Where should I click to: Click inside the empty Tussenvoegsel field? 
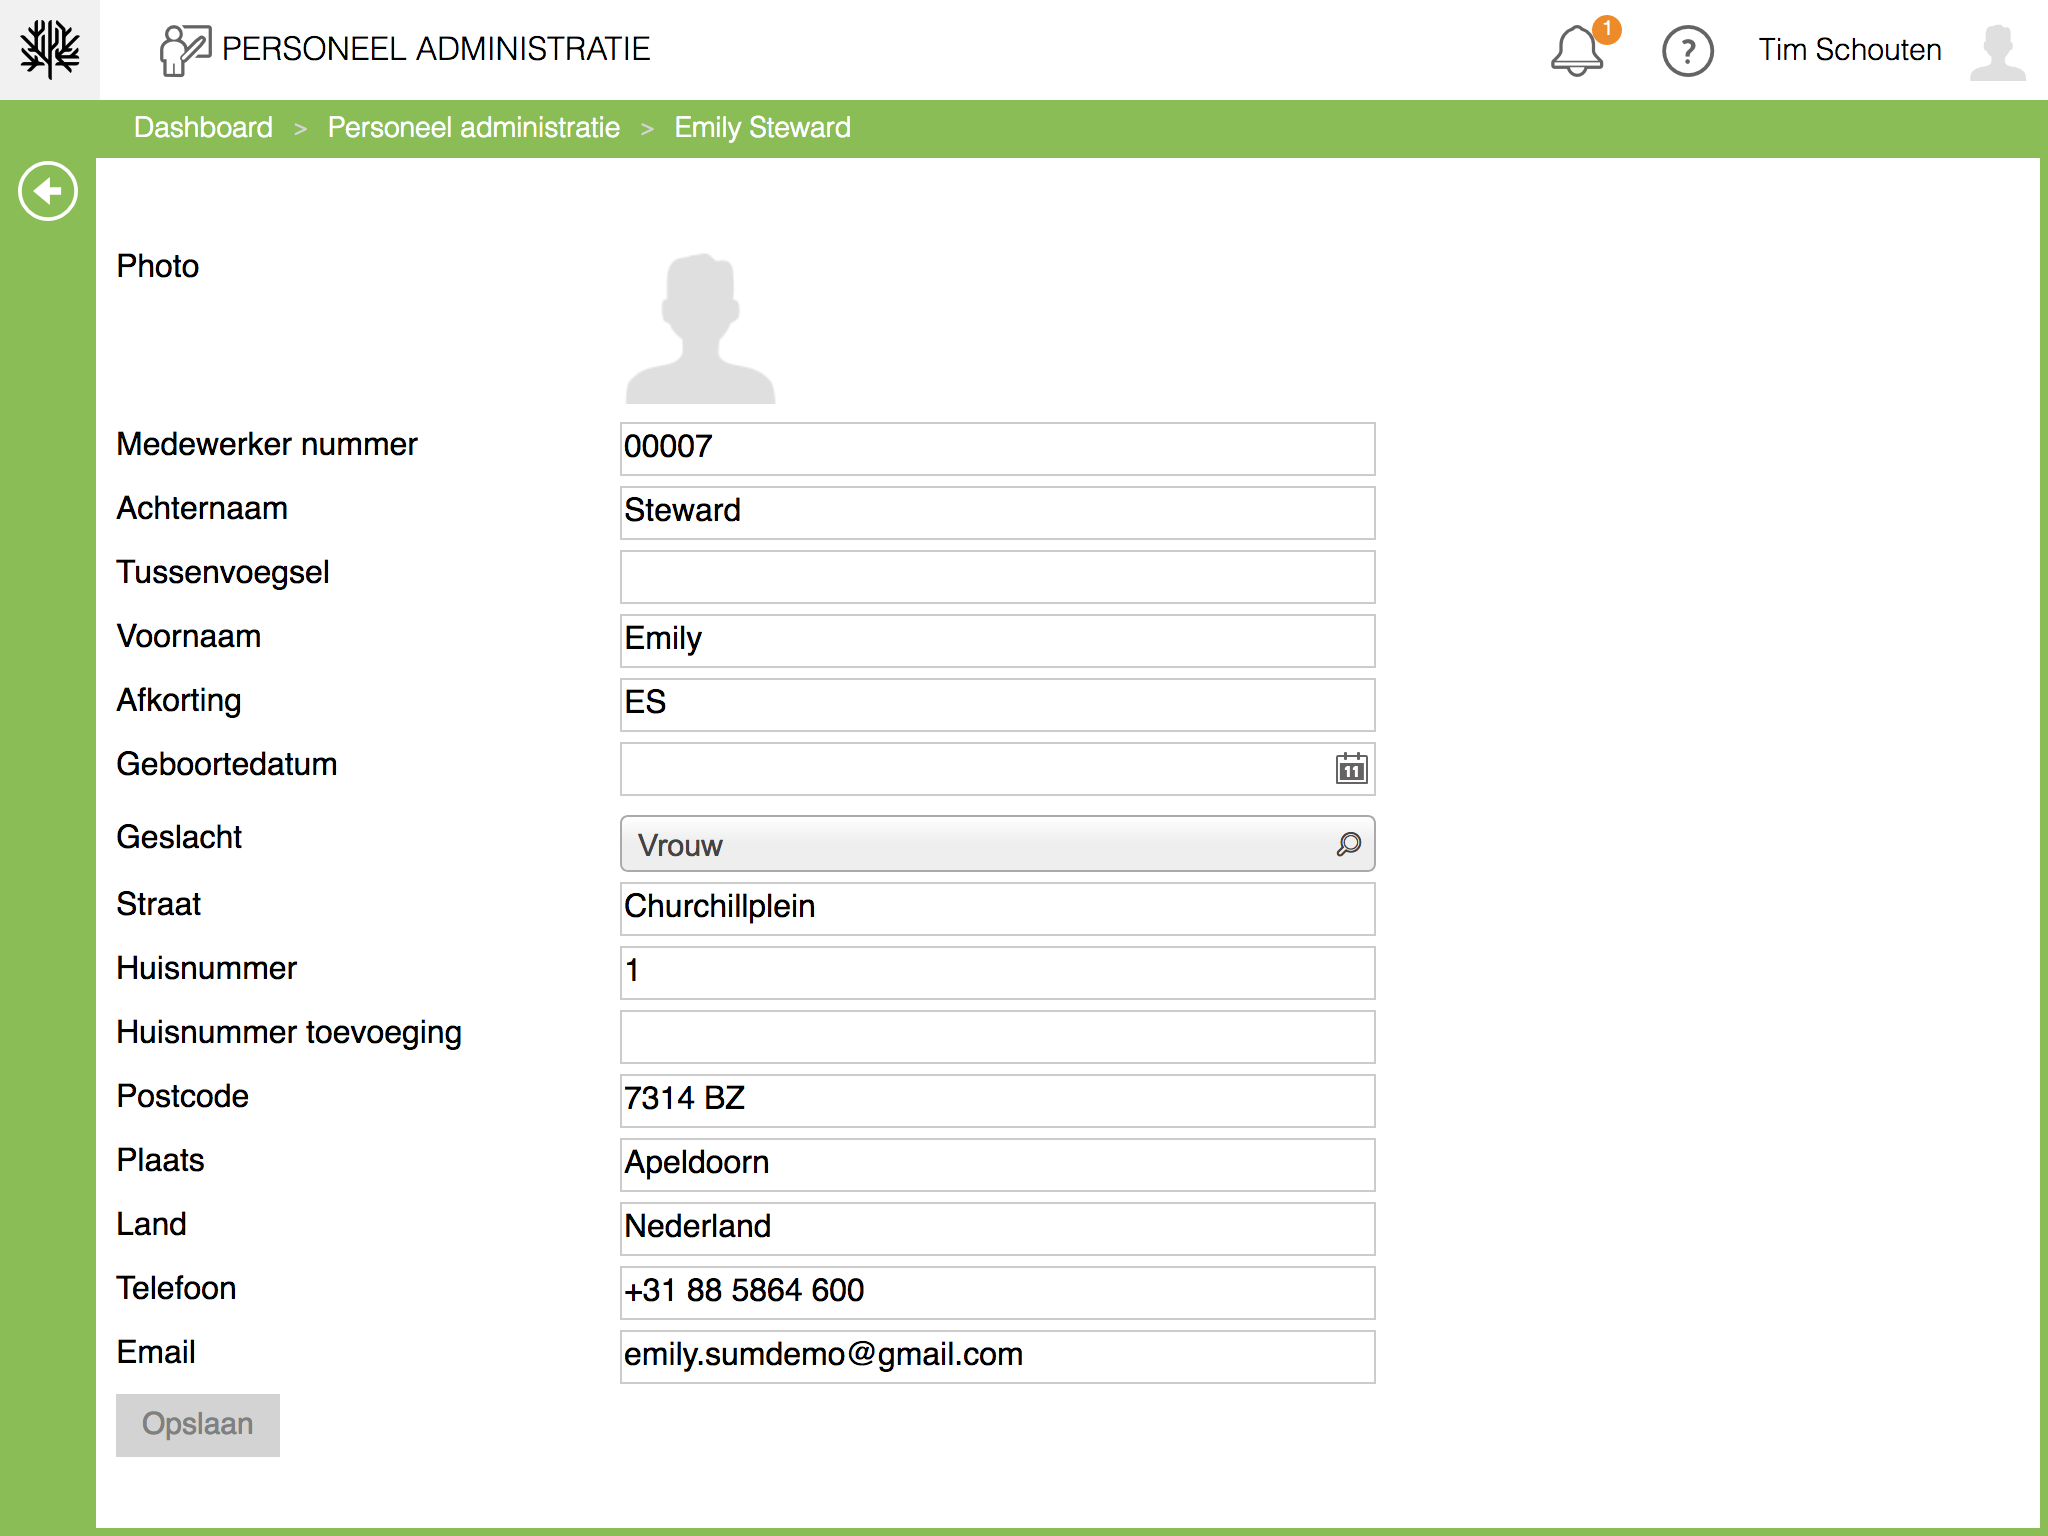[996, 576]
